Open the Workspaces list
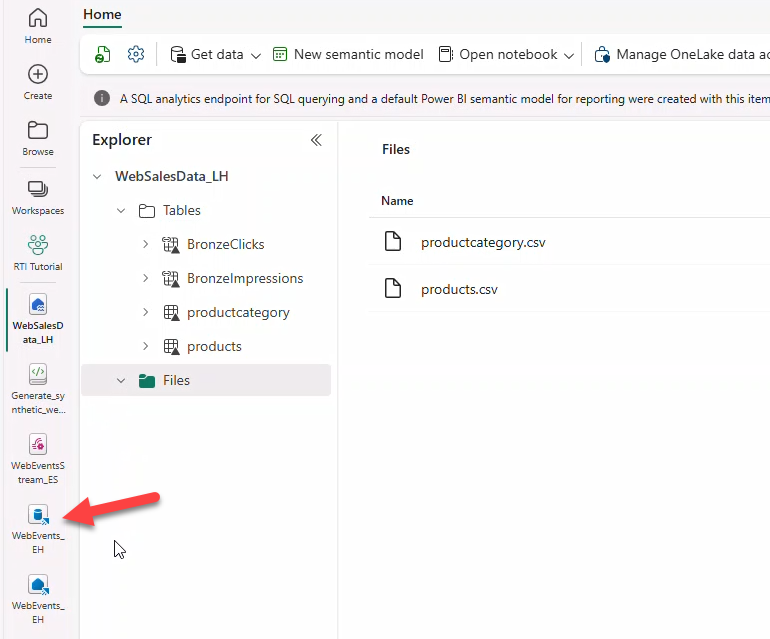The image size is (770, 639). (38, 197)
